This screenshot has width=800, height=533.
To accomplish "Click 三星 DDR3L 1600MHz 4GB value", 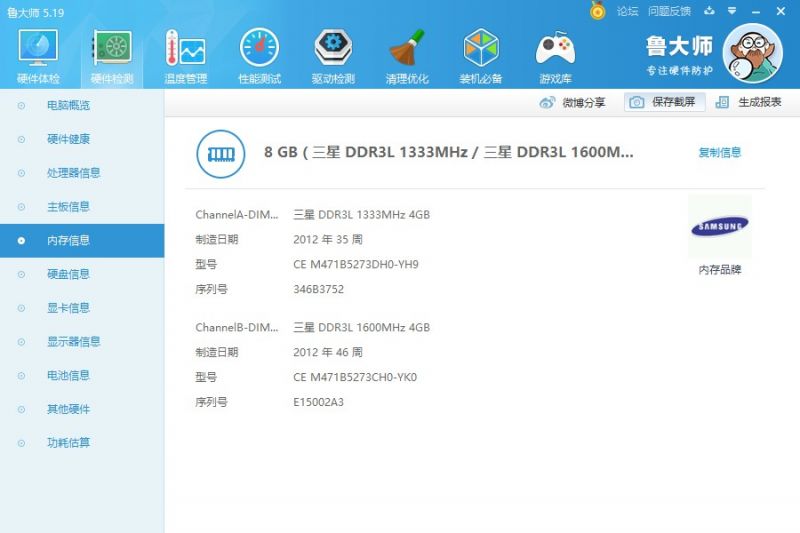I will pos(361,327).
